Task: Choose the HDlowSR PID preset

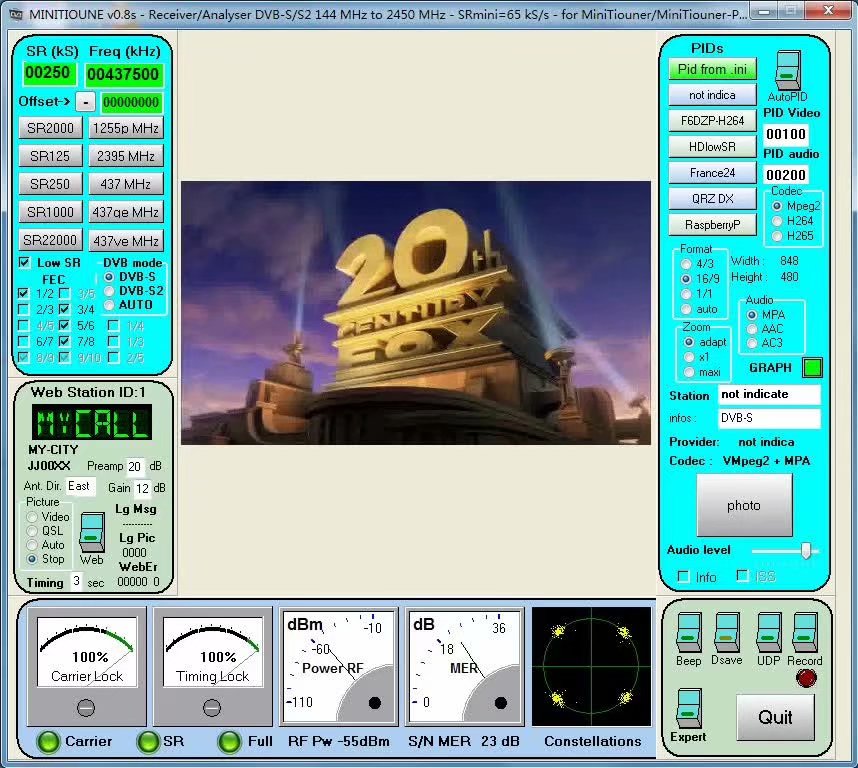Action: tap(712, 147)
